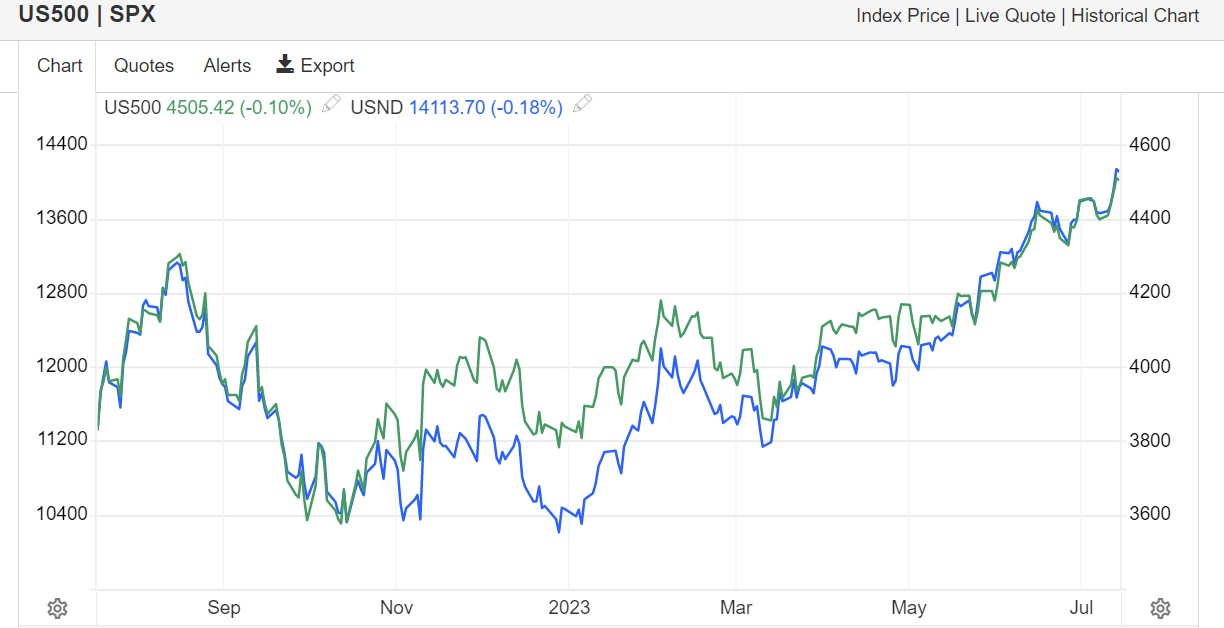Click the pencil edit icon next to USND
The image size is (1224, 628).
[582, 105]
